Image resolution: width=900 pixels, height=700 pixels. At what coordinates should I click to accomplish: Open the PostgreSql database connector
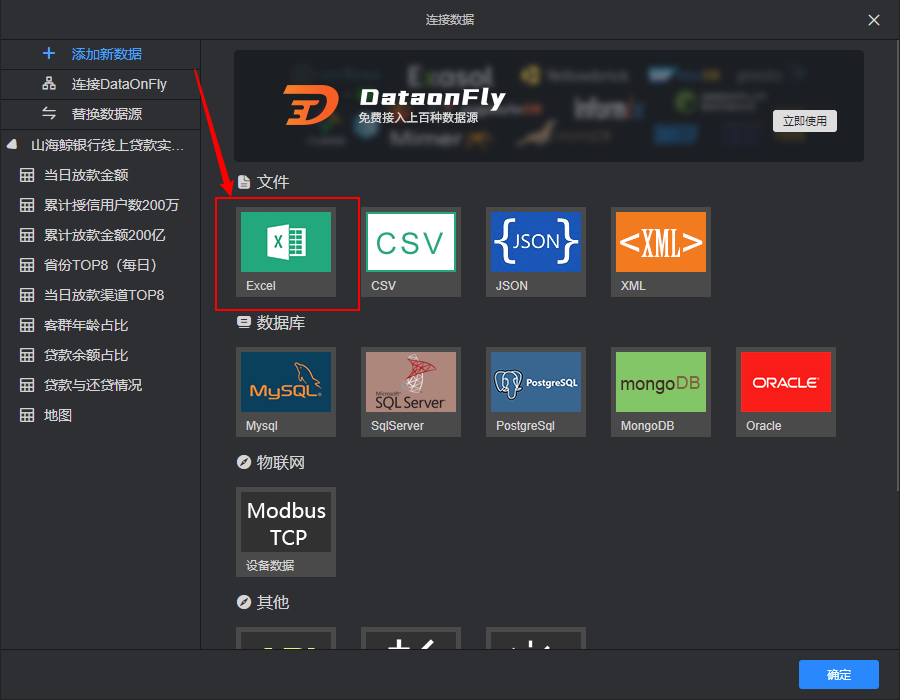coord(536,392)
